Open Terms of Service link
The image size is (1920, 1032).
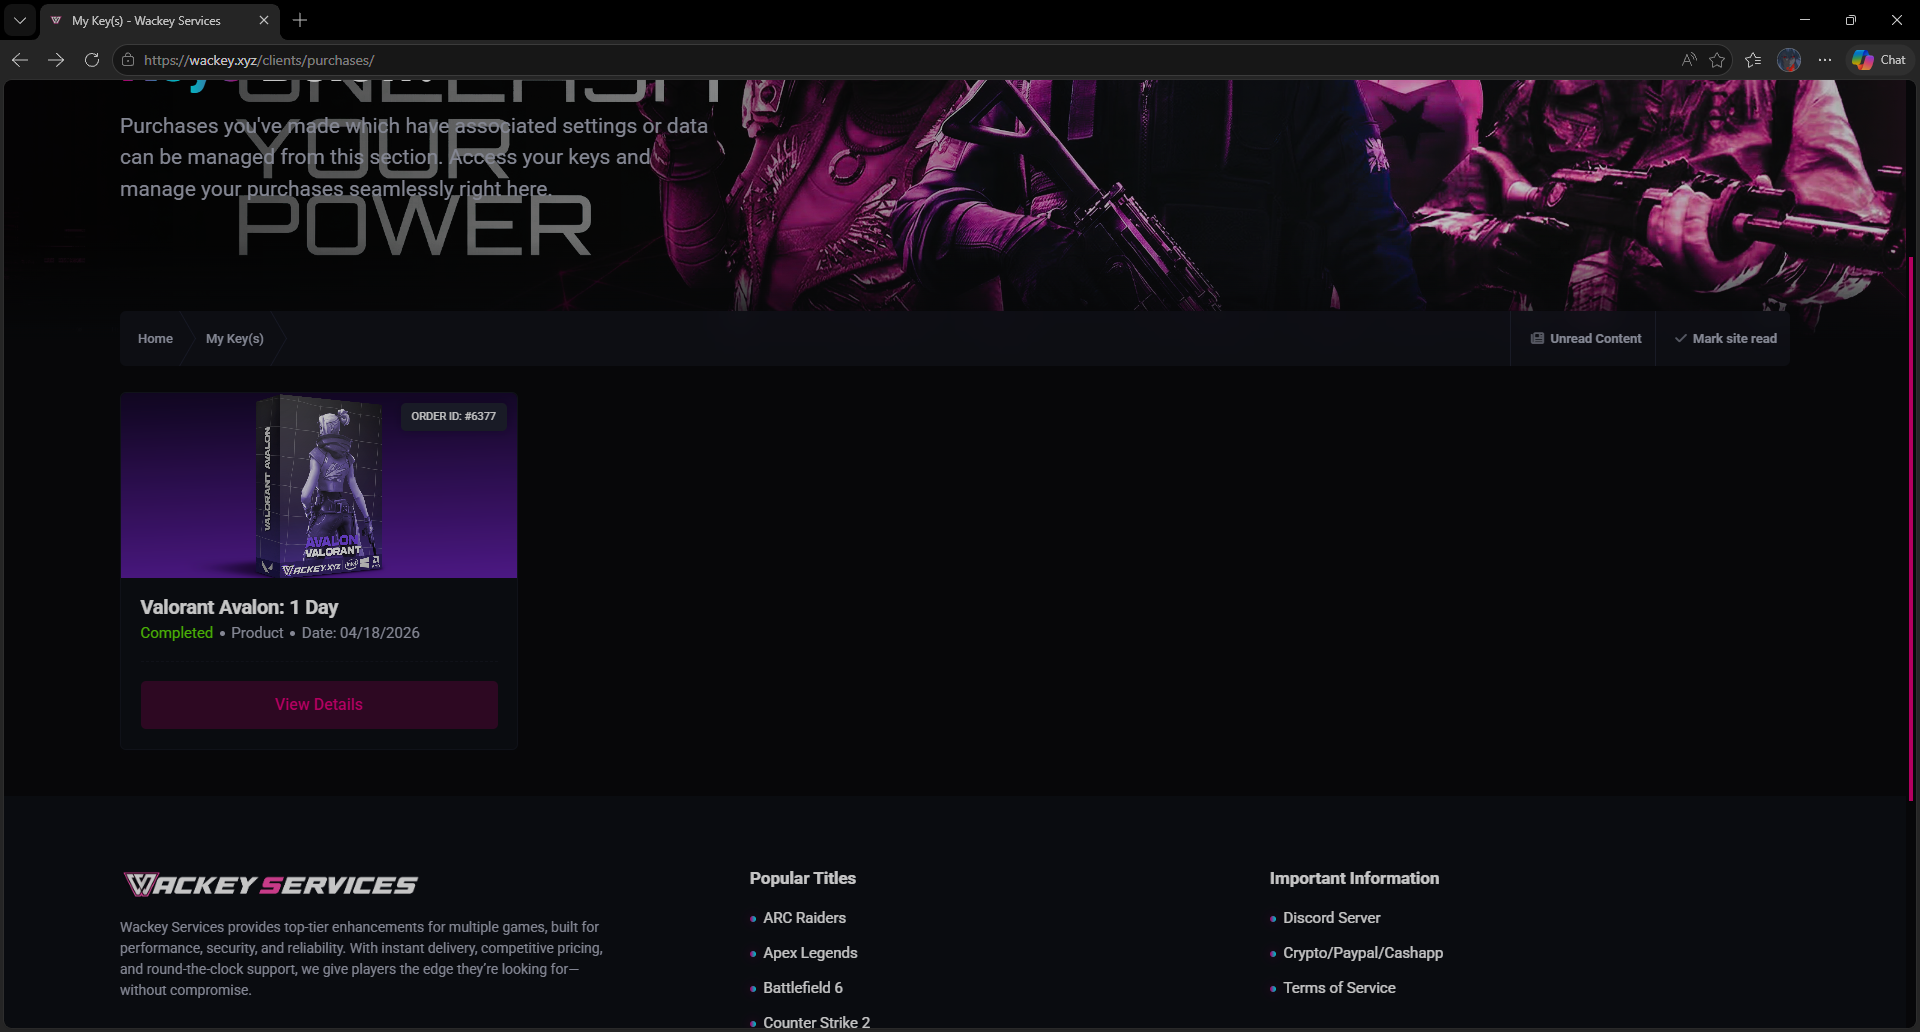point(1339,988)
